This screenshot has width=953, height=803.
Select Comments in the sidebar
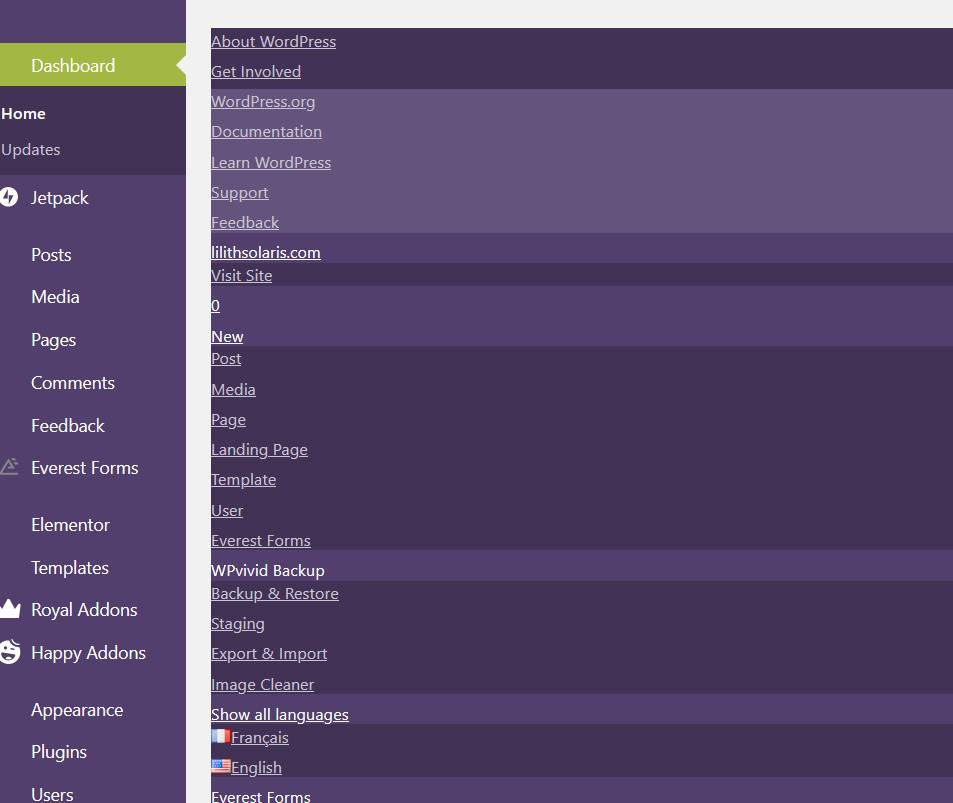73,382
